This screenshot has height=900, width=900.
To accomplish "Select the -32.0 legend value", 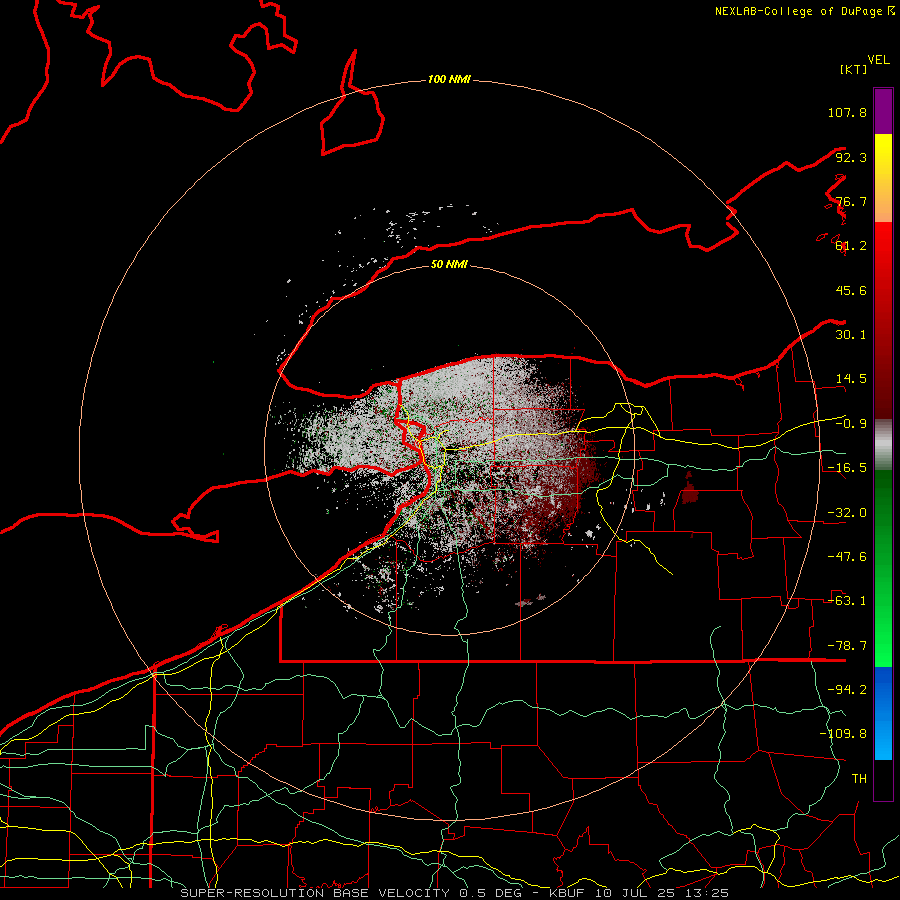I will (847, 513).
